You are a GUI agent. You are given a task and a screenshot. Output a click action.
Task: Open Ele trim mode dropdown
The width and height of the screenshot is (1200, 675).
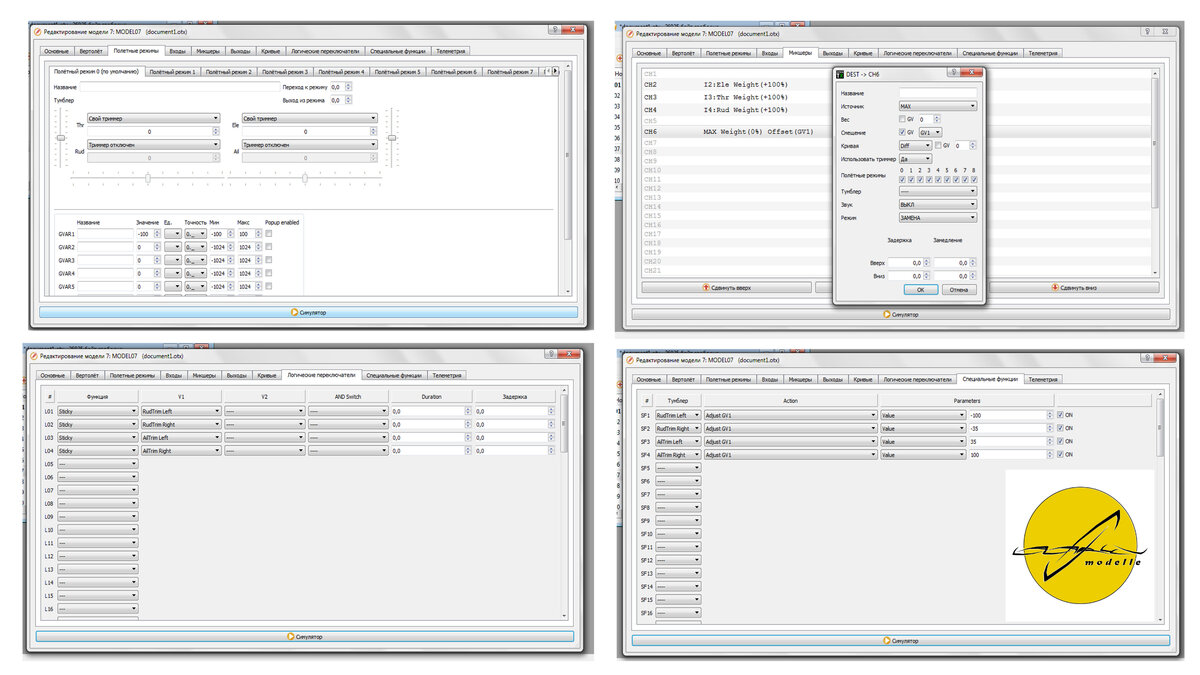tap(310, 118)
